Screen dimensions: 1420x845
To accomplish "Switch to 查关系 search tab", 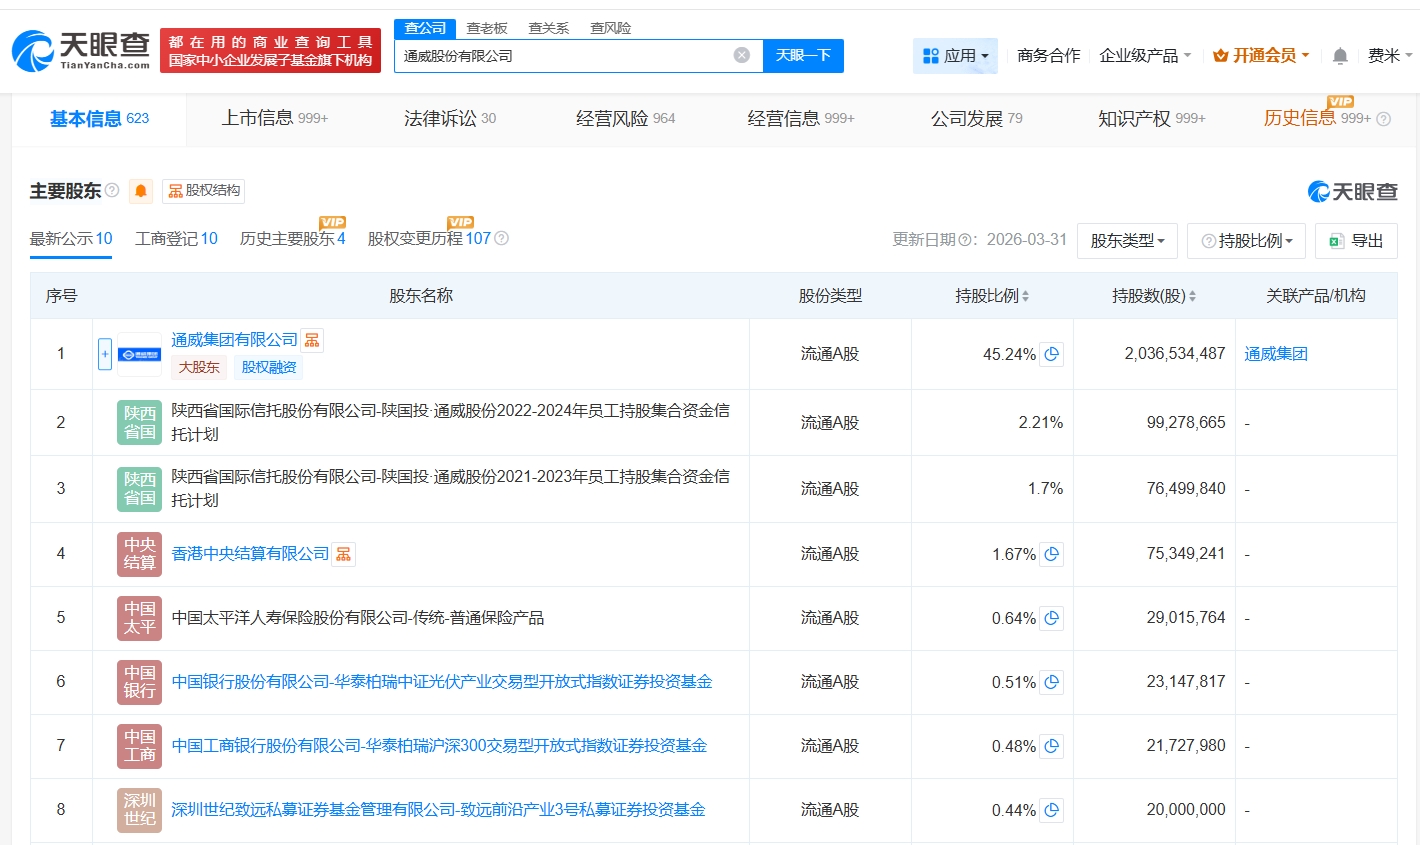I will (x=549, y=28).
